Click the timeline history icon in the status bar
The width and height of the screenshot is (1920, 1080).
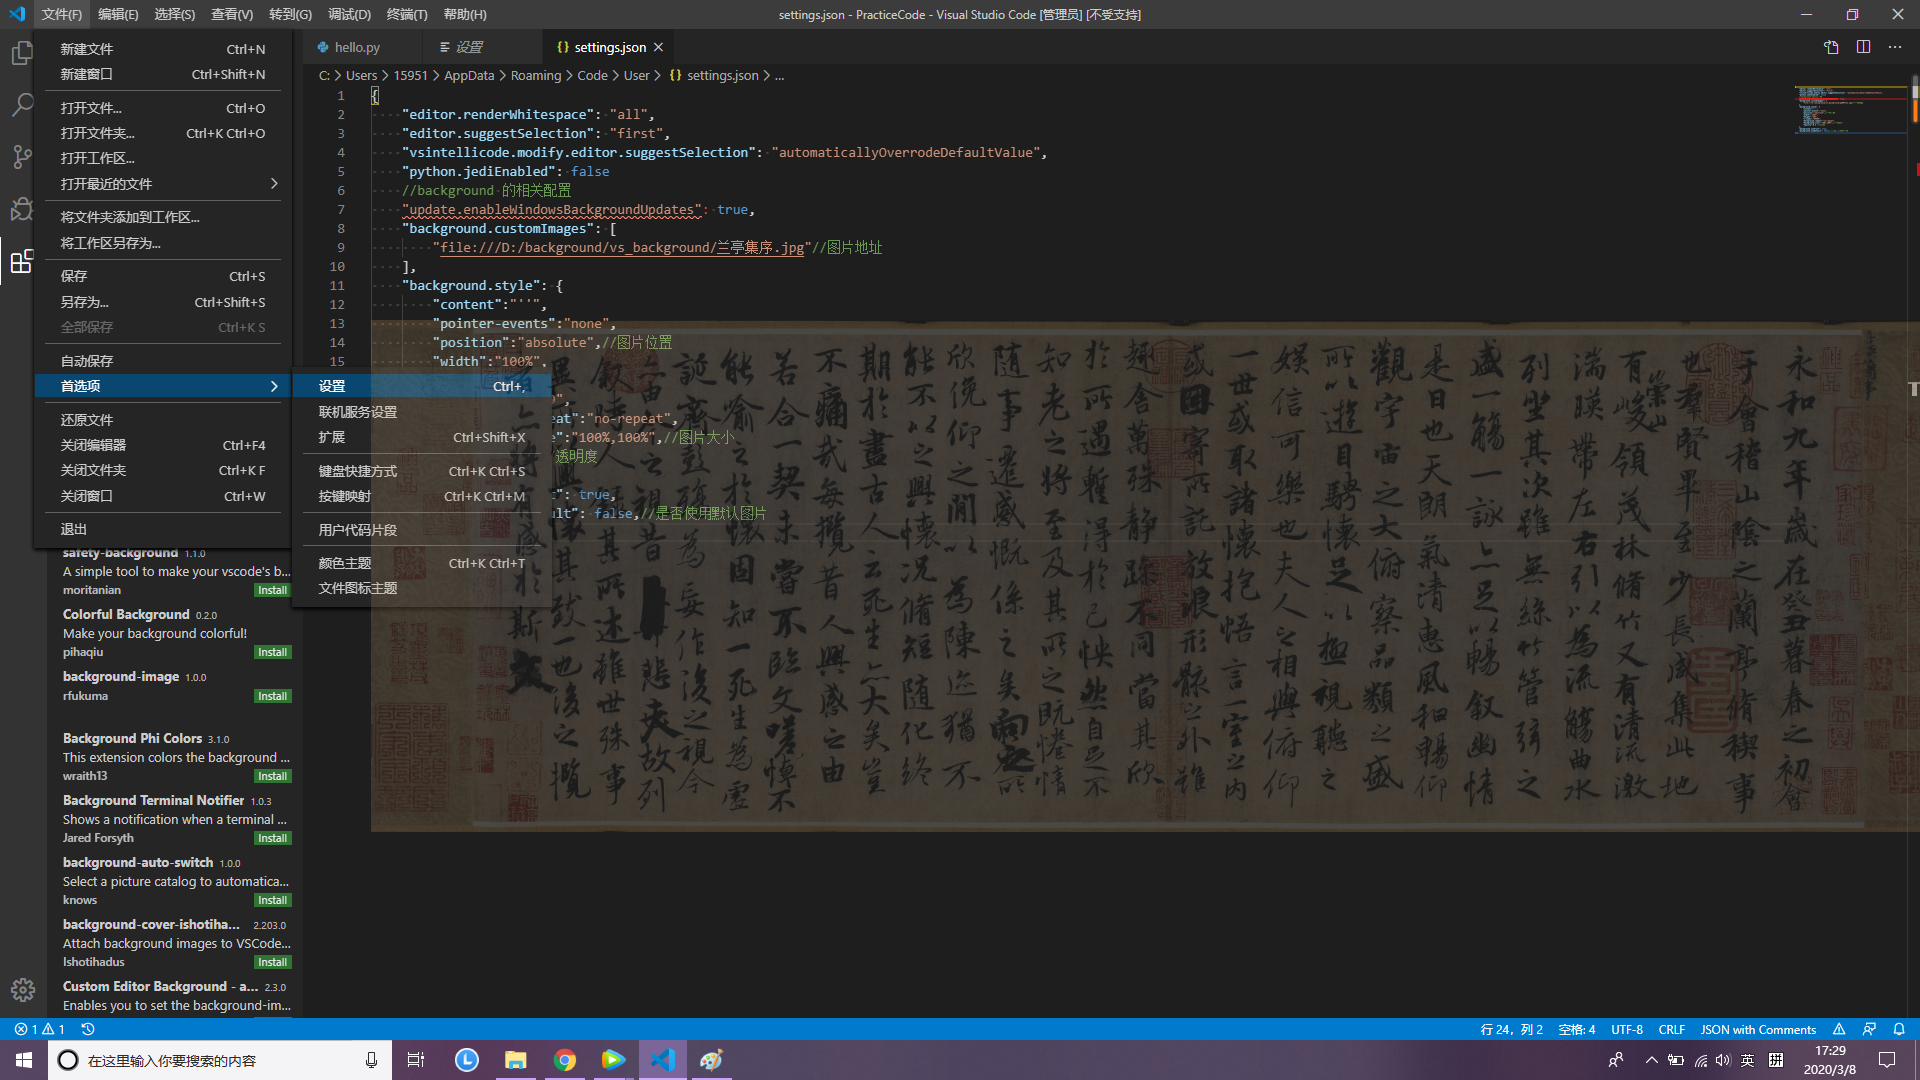[88, 1029]
